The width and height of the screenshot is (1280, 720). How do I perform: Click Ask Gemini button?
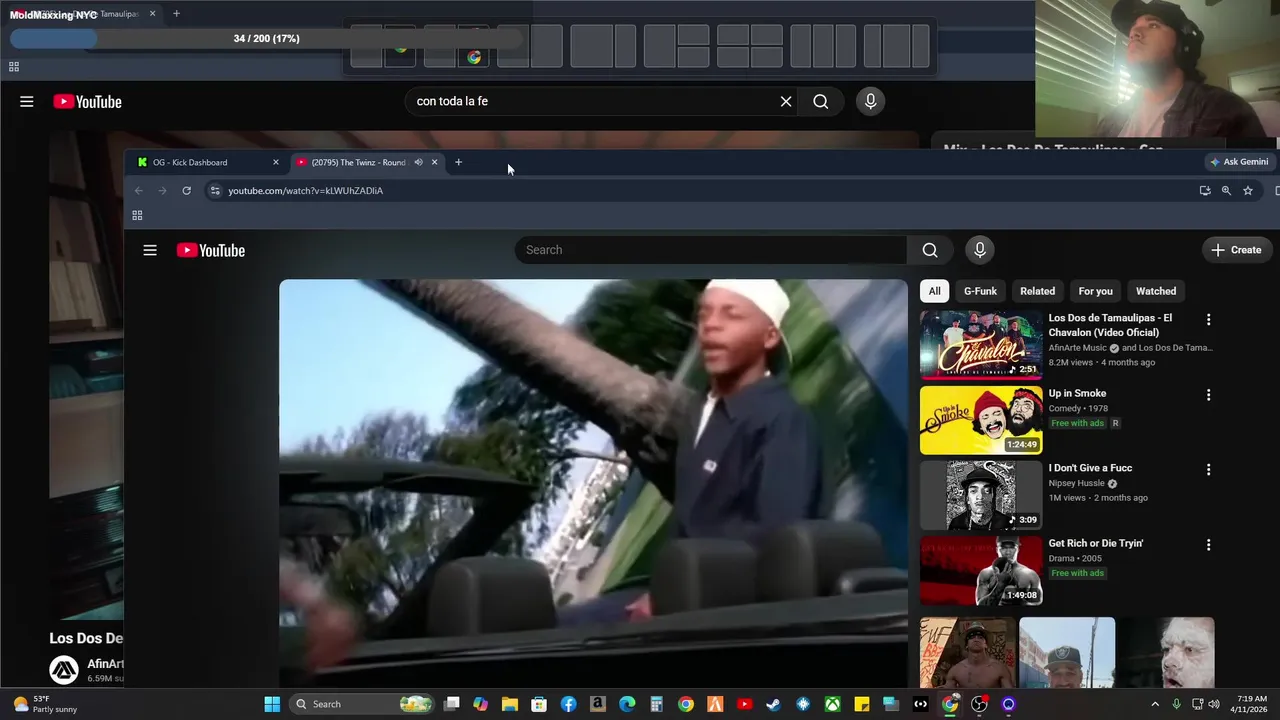(x=1239, y=162)
